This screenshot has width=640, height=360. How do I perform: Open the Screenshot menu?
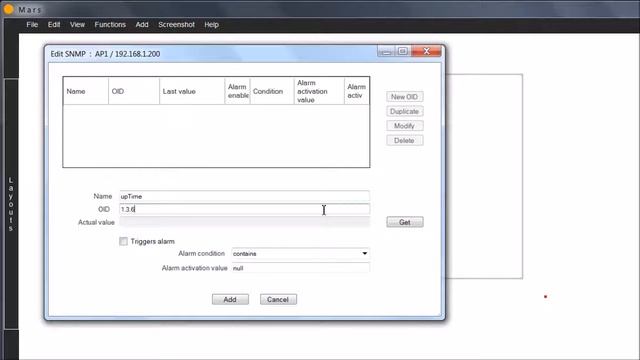176,24
